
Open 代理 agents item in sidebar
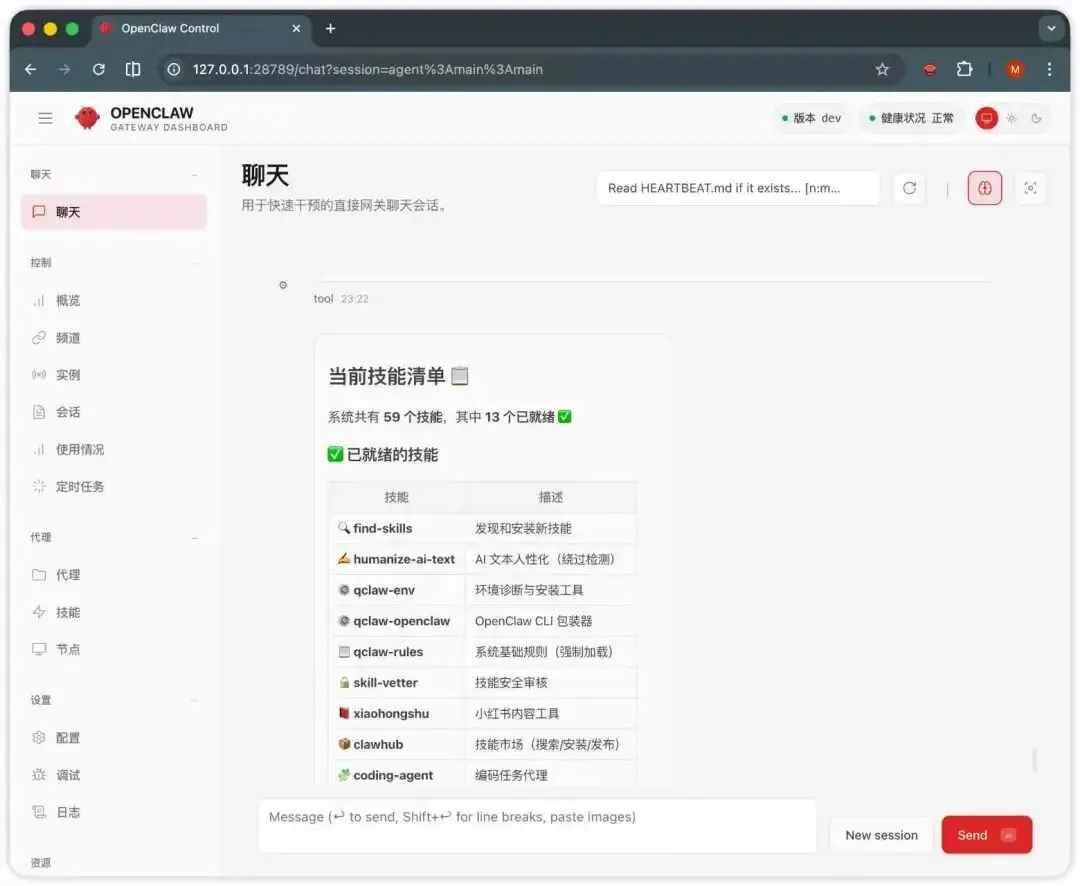(114, 575)
